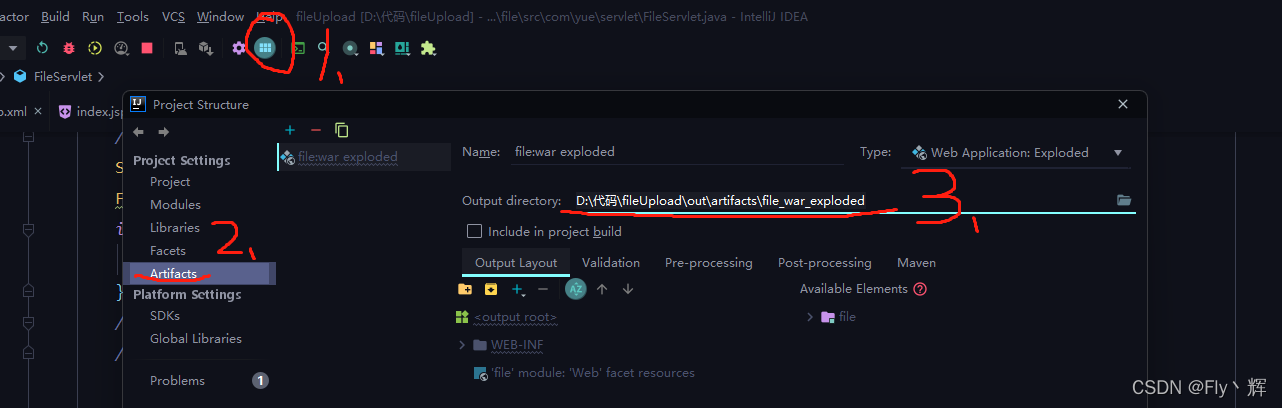Select Project under Project Settings
Screen dimensions: 1282x408
coord(170,182)
